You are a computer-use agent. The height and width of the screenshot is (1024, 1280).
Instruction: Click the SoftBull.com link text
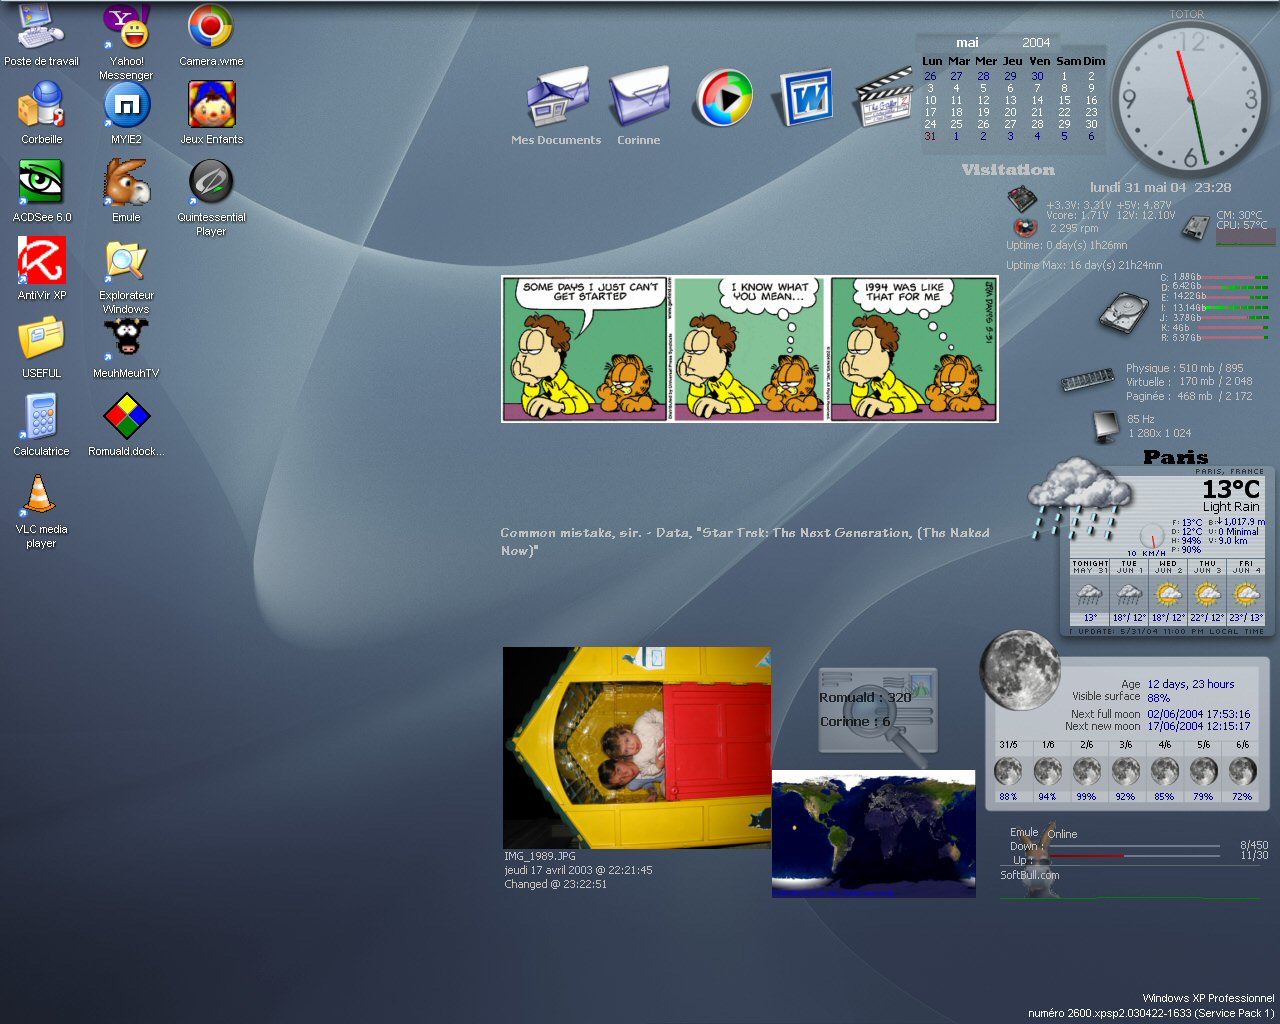(x=1030, y=875)
